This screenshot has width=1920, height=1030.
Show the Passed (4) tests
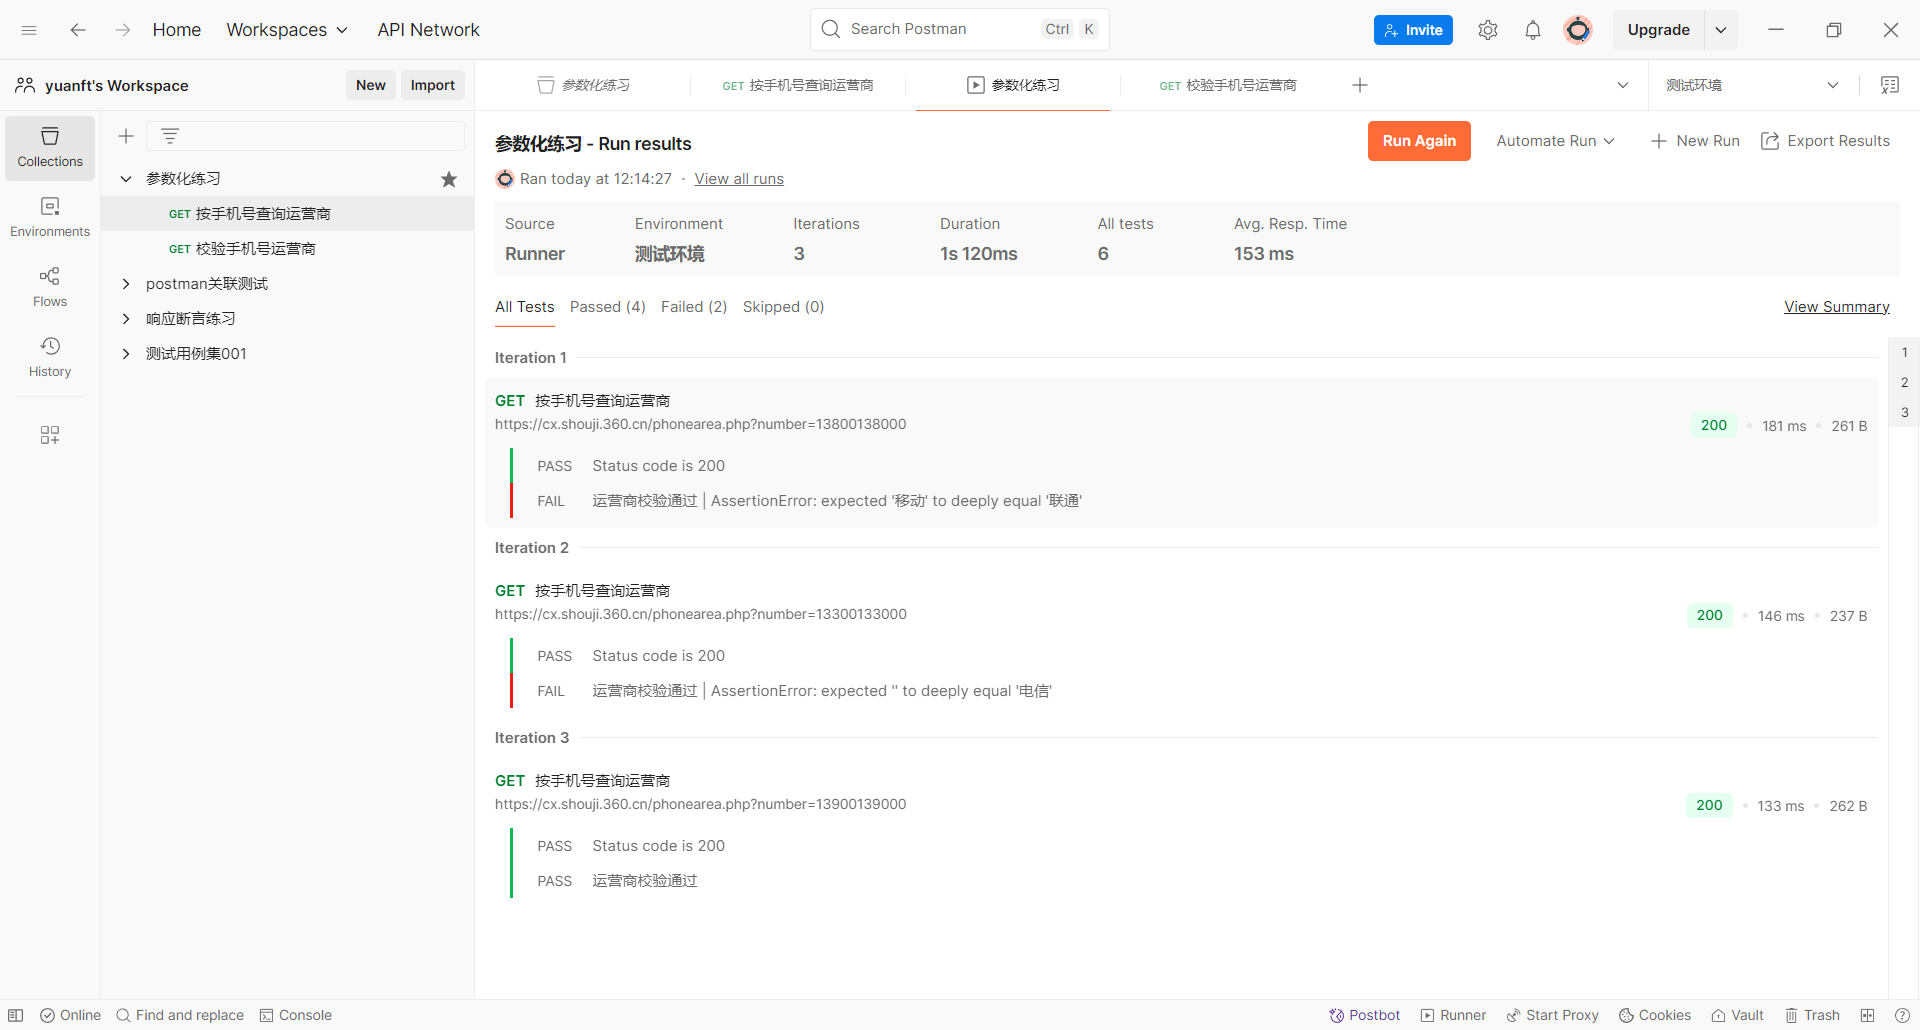[x=608, y=307]
